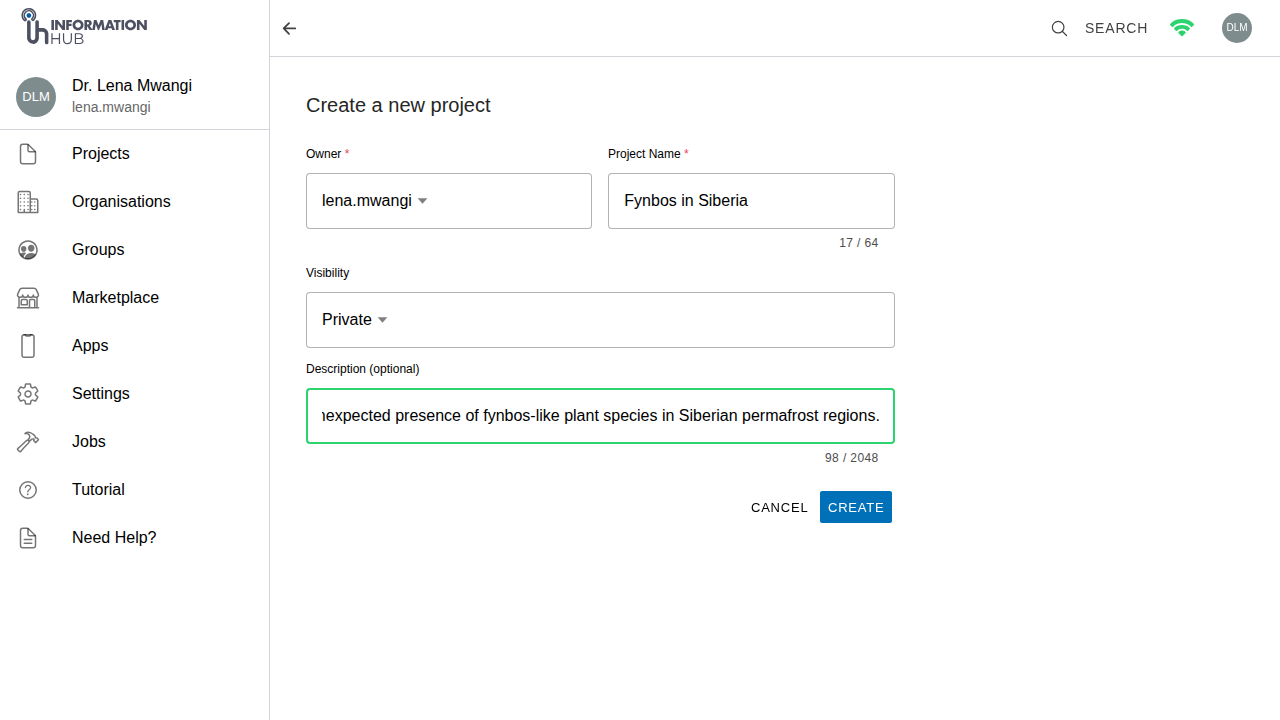Open the DLM avatar menu in top bar
This screenshot has width=1280, height=720.
coord(1237,28)
